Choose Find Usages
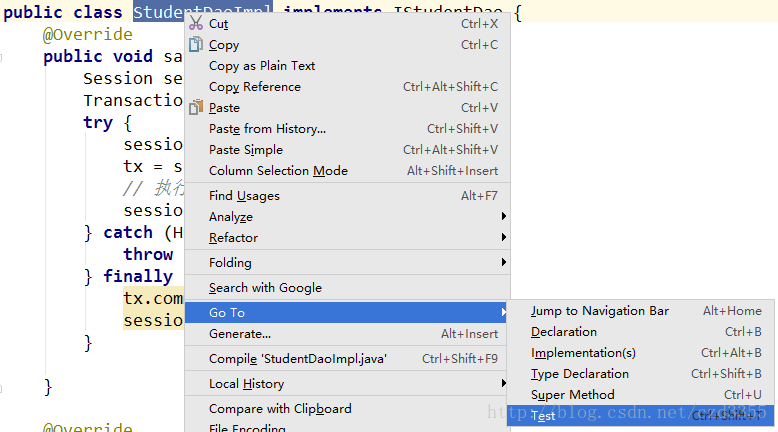778x432 pixels. 244,196
